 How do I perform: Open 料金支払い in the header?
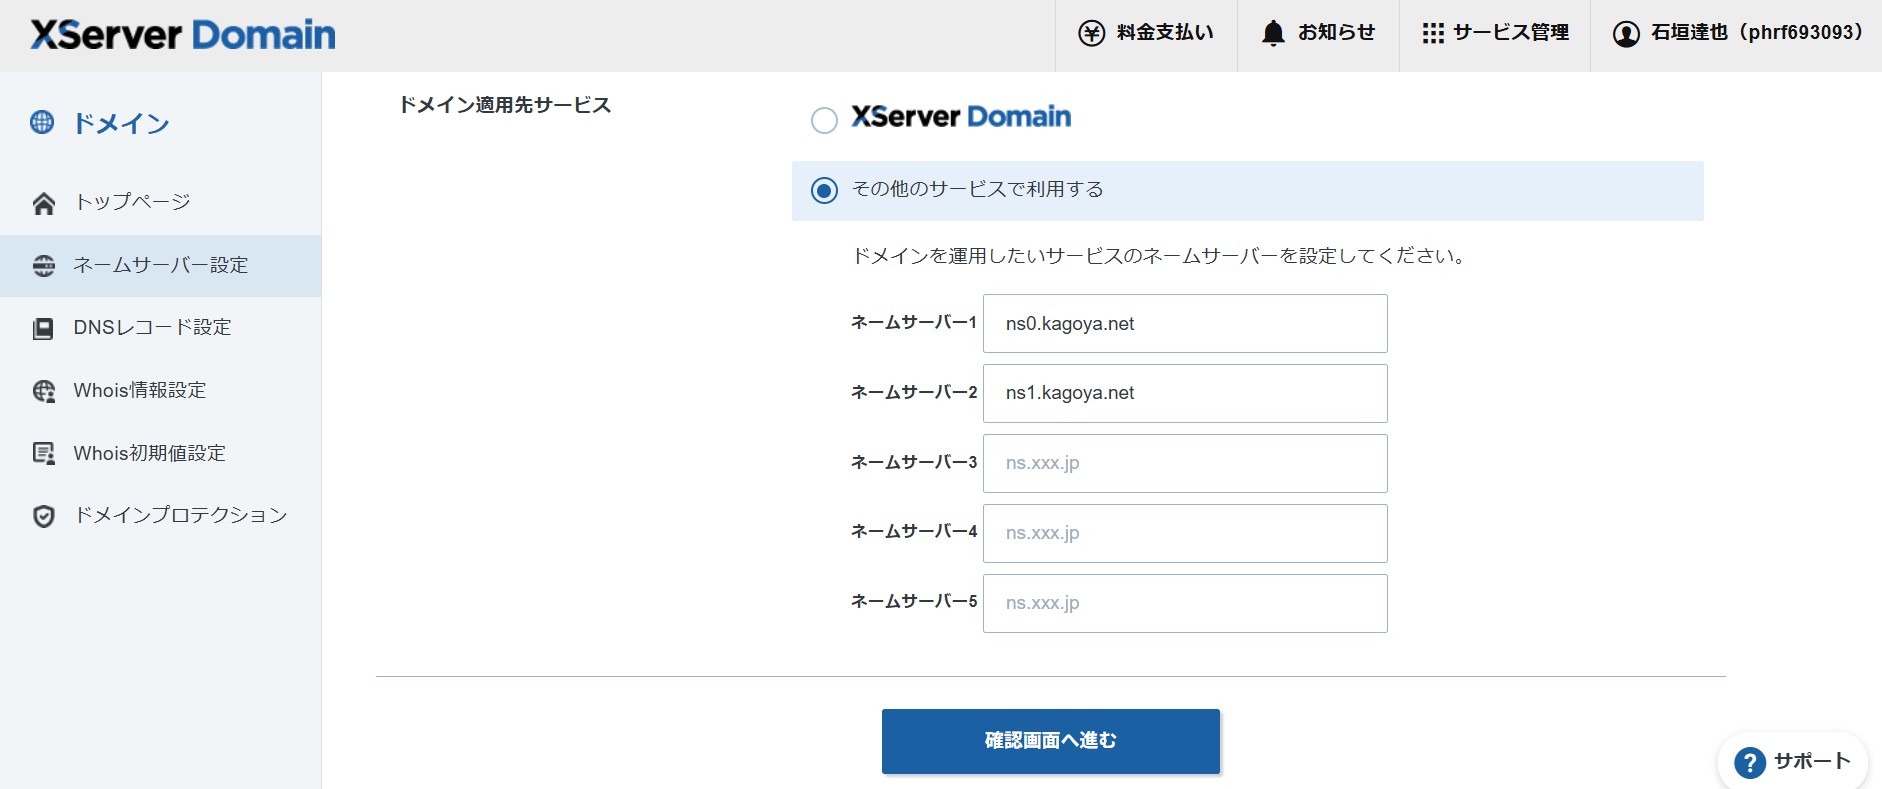point(1146,35)
